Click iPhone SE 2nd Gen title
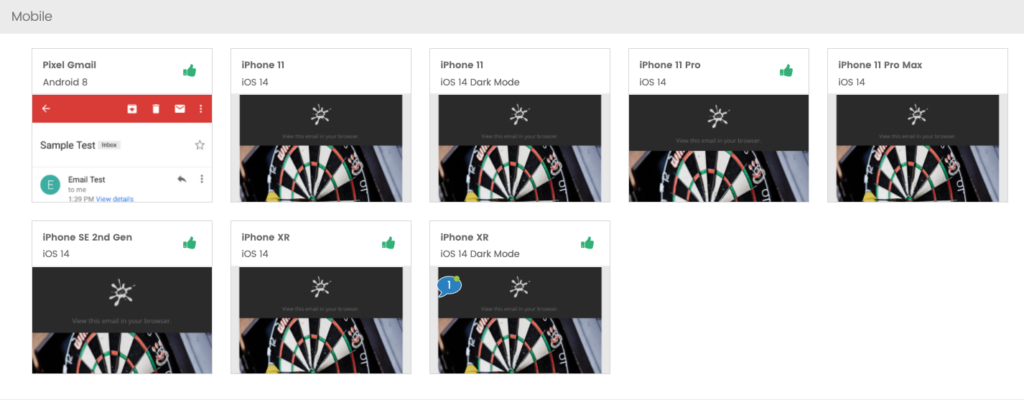Image resolution: width=1024 pixels, height=400 pixels. (88, 237)
